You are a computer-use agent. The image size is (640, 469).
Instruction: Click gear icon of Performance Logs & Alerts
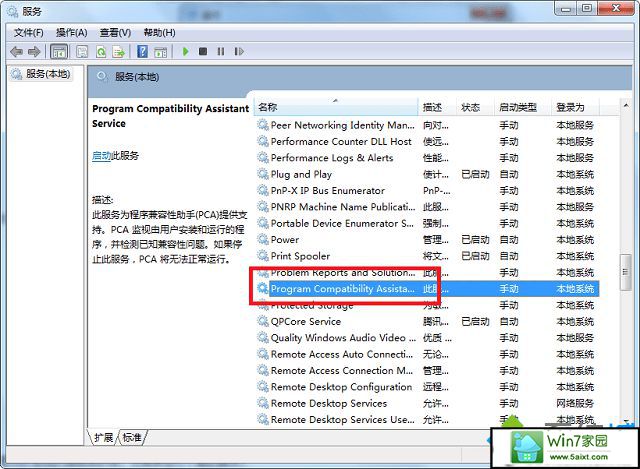tap(263, 158)
